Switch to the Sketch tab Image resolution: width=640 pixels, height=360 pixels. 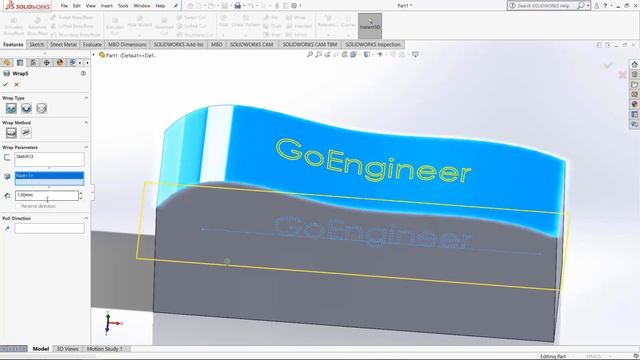coord(36,44)
